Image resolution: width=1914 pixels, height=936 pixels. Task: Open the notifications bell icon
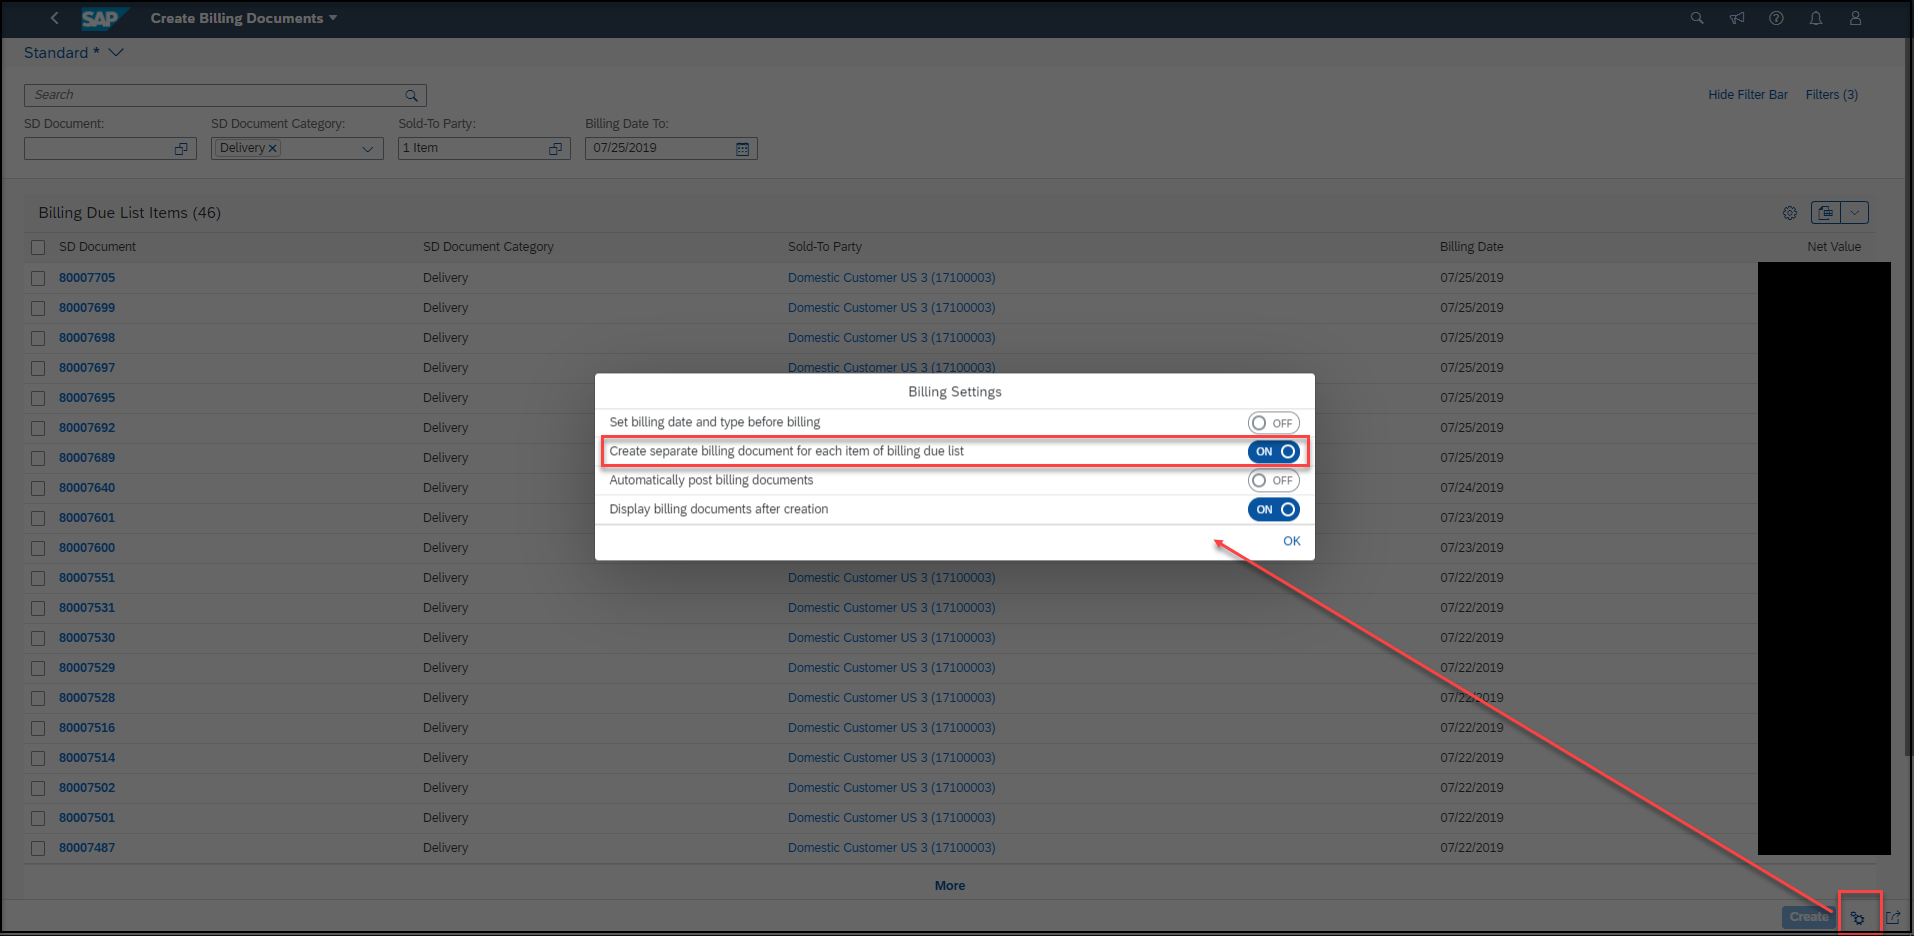[x=1816, y=18]
